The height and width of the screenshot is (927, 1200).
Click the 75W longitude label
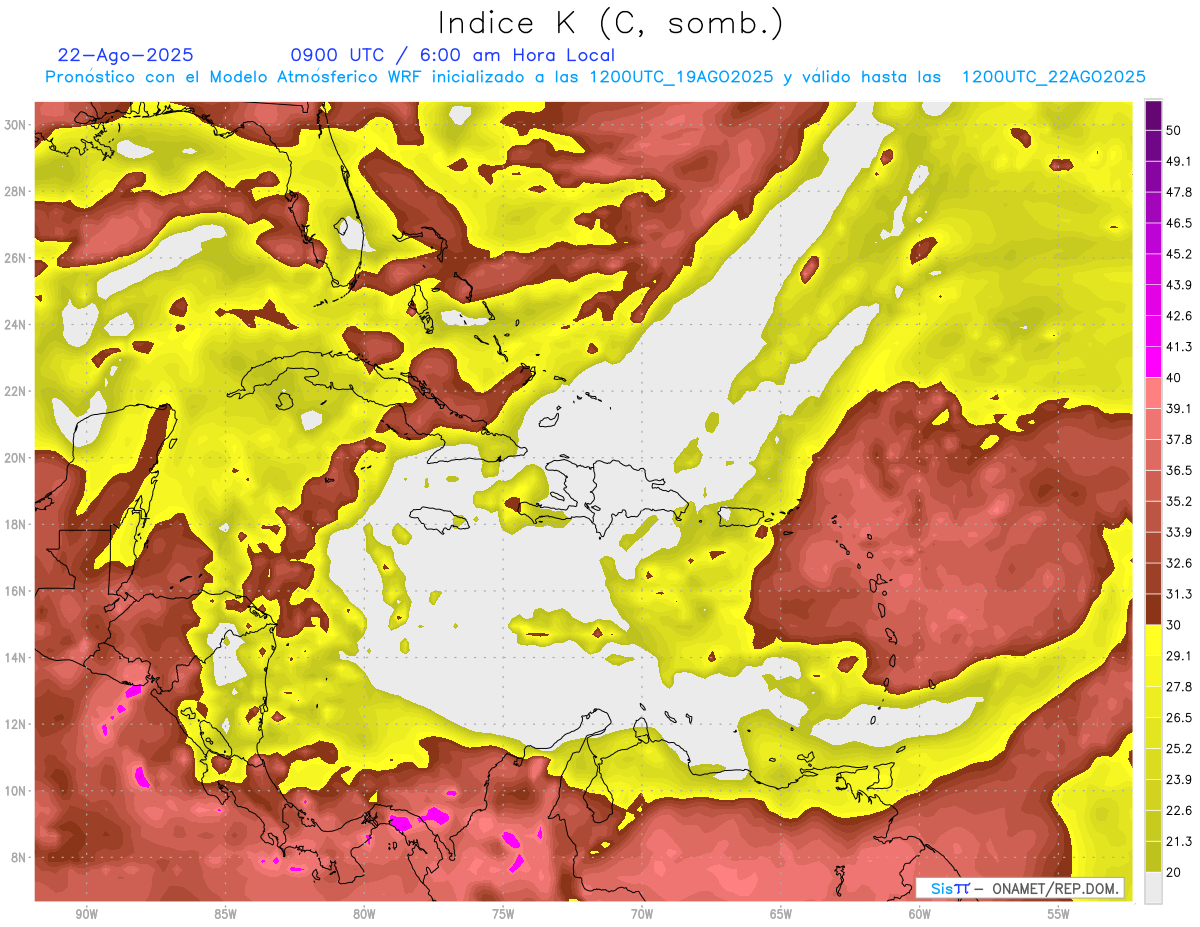tap(503, 914)
